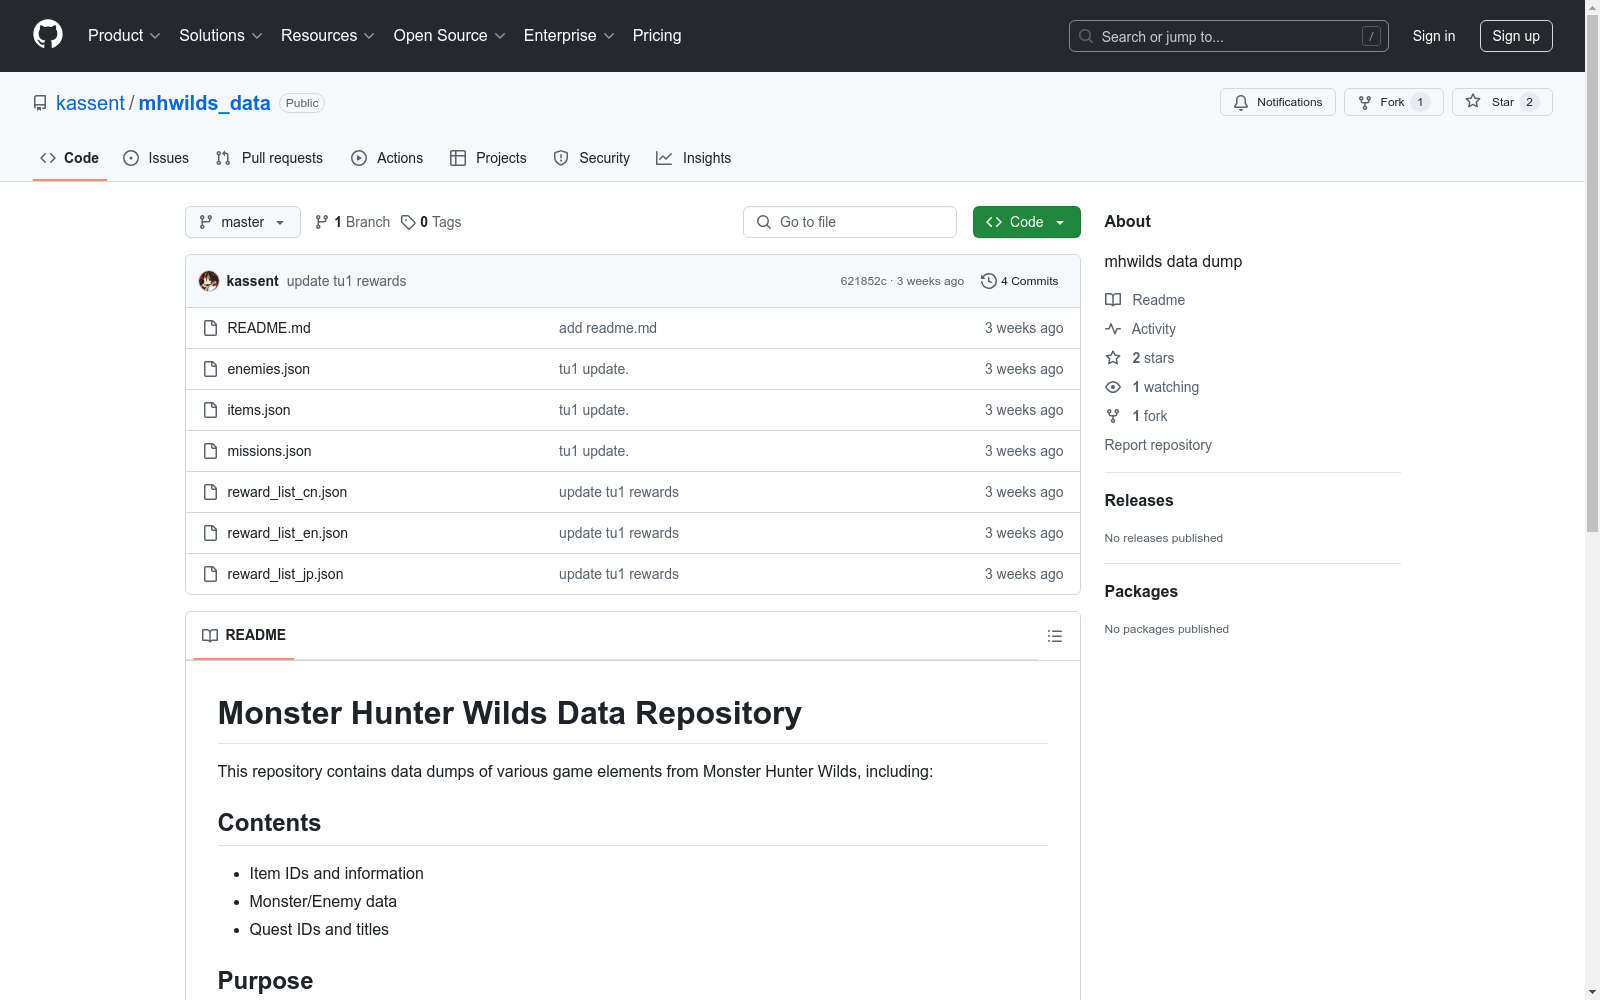Open the Activity link in About

[1140, 329]
